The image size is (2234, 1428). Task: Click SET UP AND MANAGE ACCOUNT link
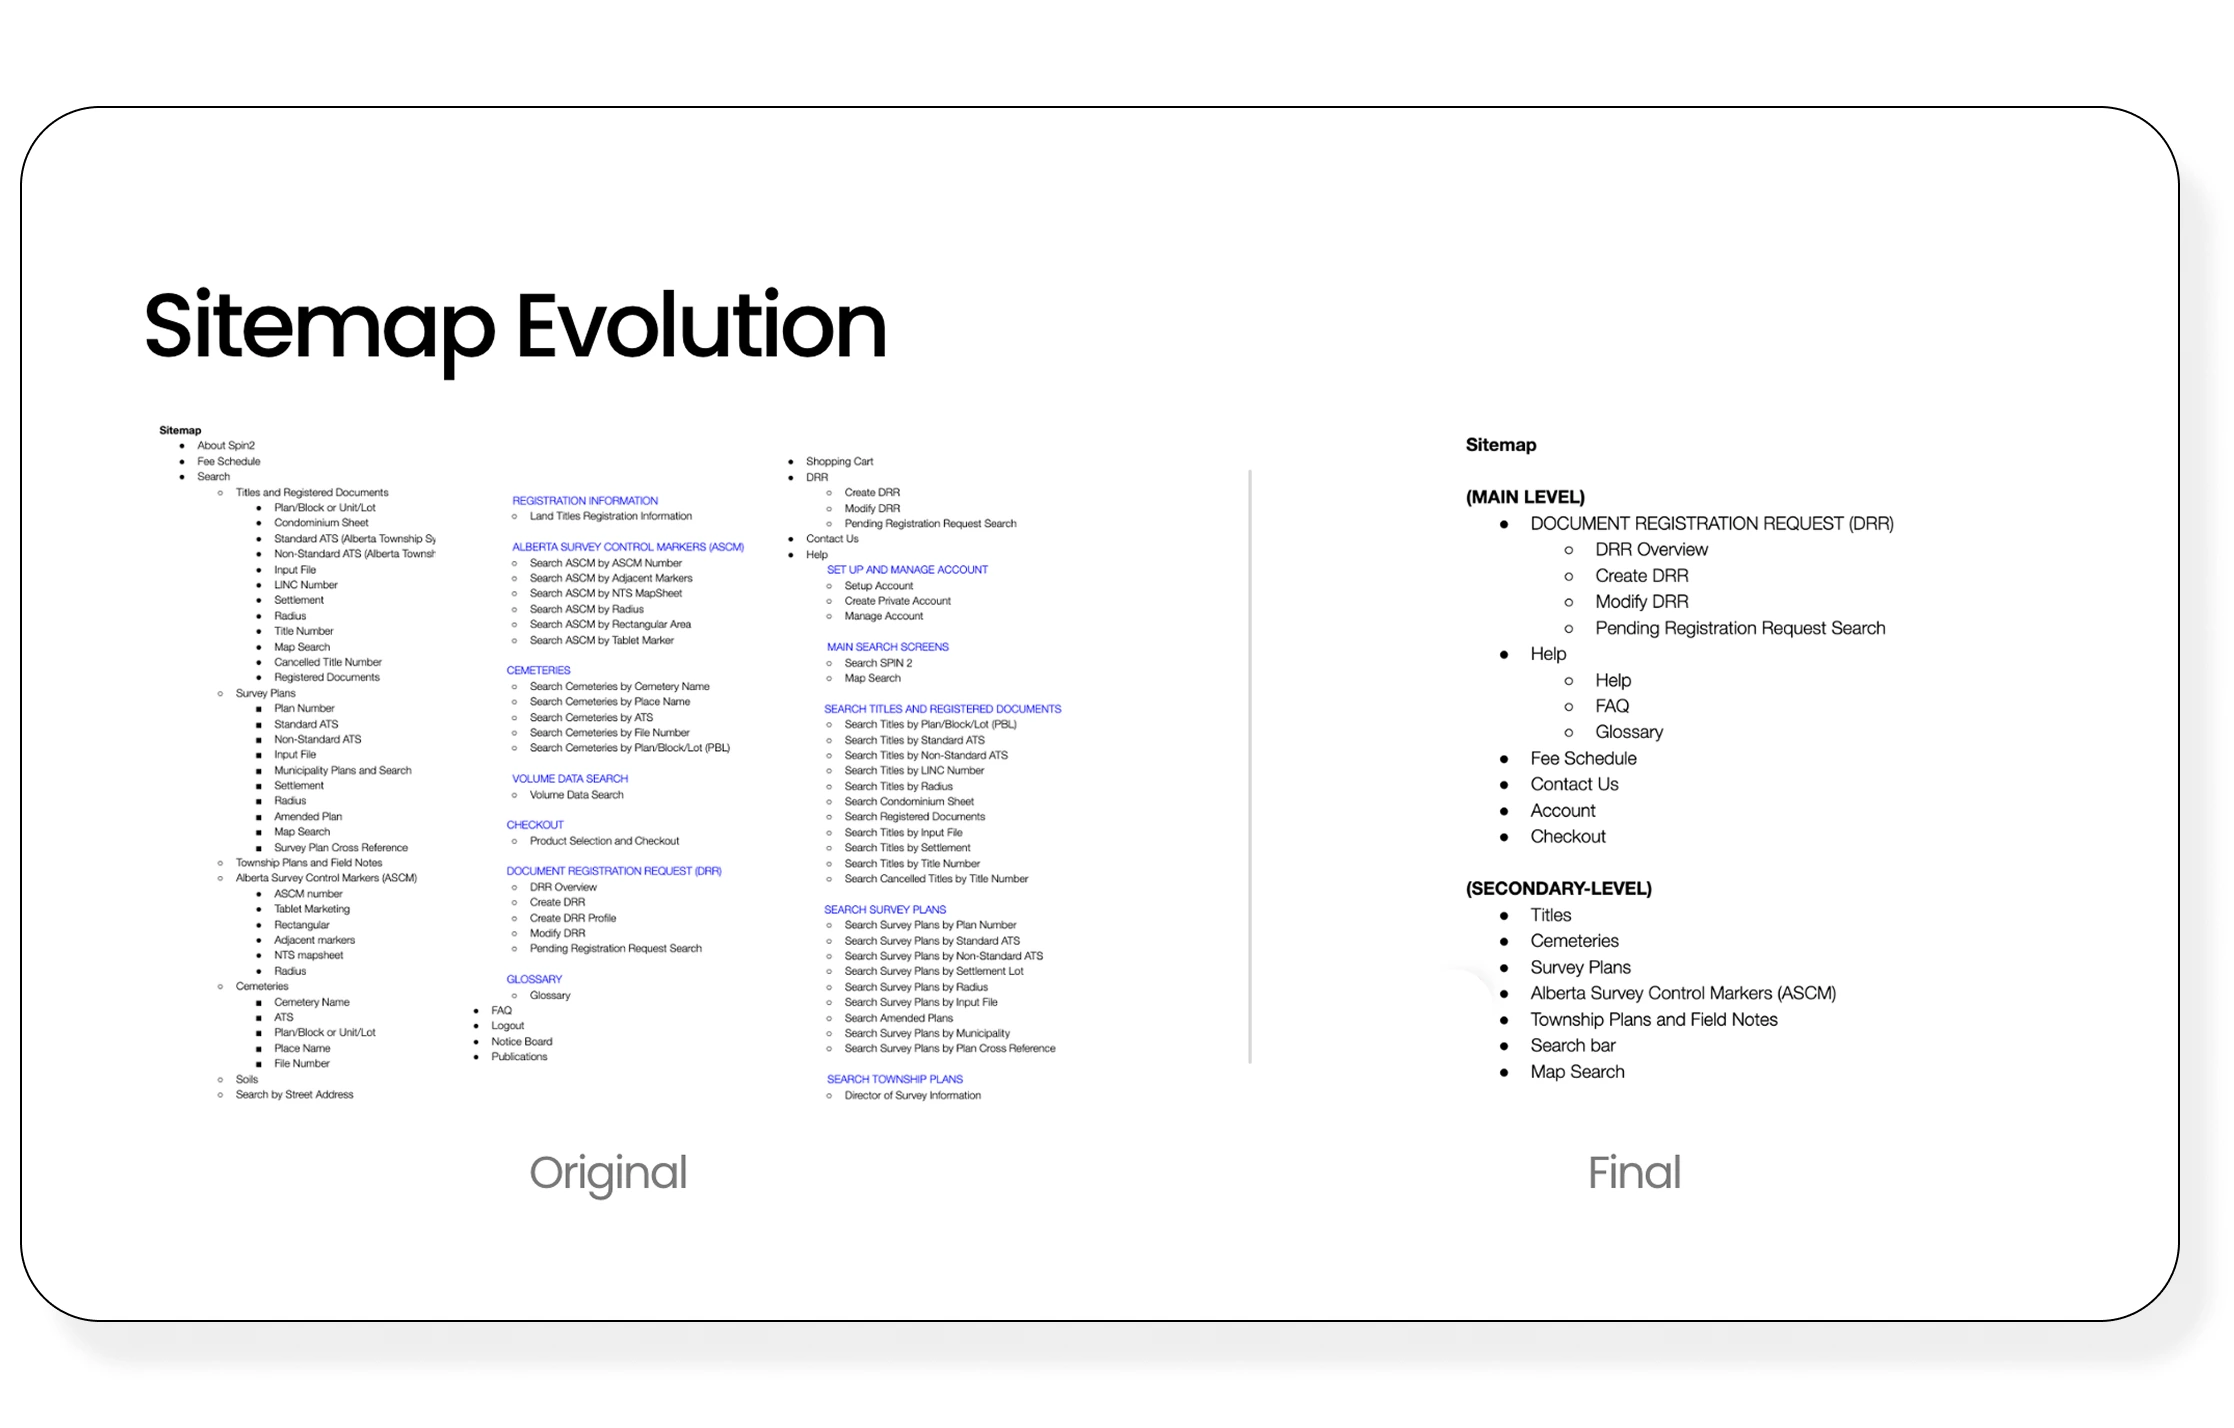point(907,570)
